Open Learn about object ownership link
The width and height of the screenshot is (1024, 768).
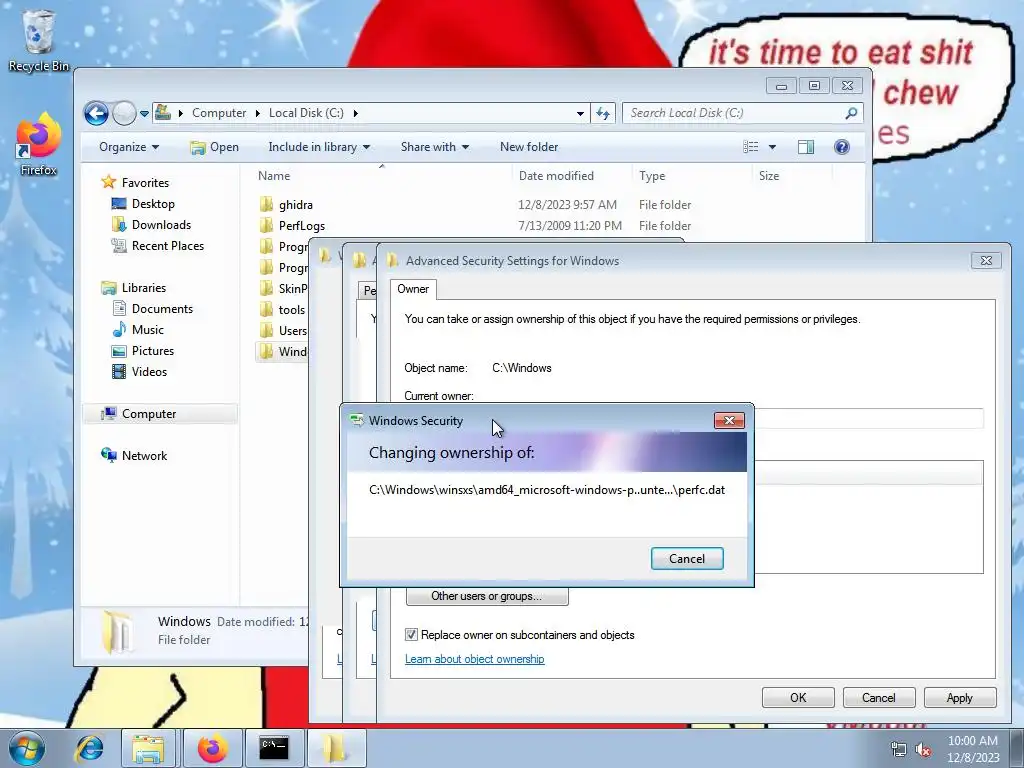474,659
